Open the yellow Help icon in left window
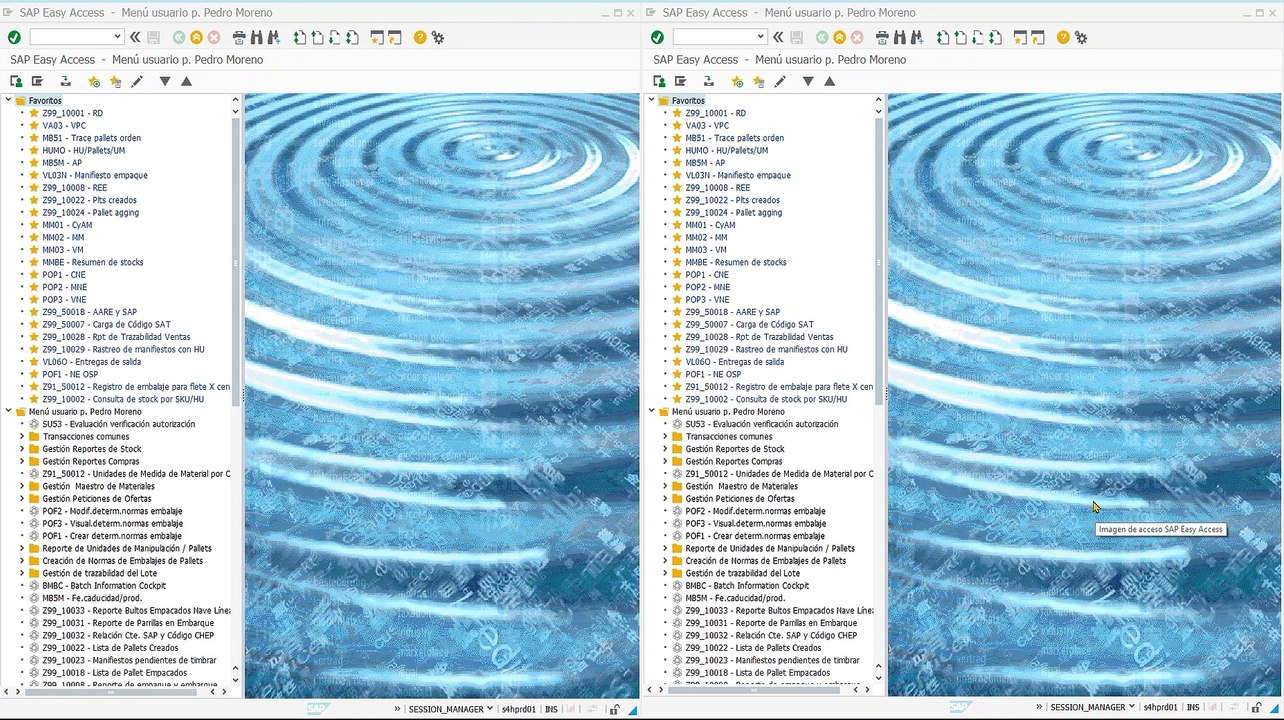Image resolution: width=1284 pixels, height=720 pixels. click(x=420, y=37)
